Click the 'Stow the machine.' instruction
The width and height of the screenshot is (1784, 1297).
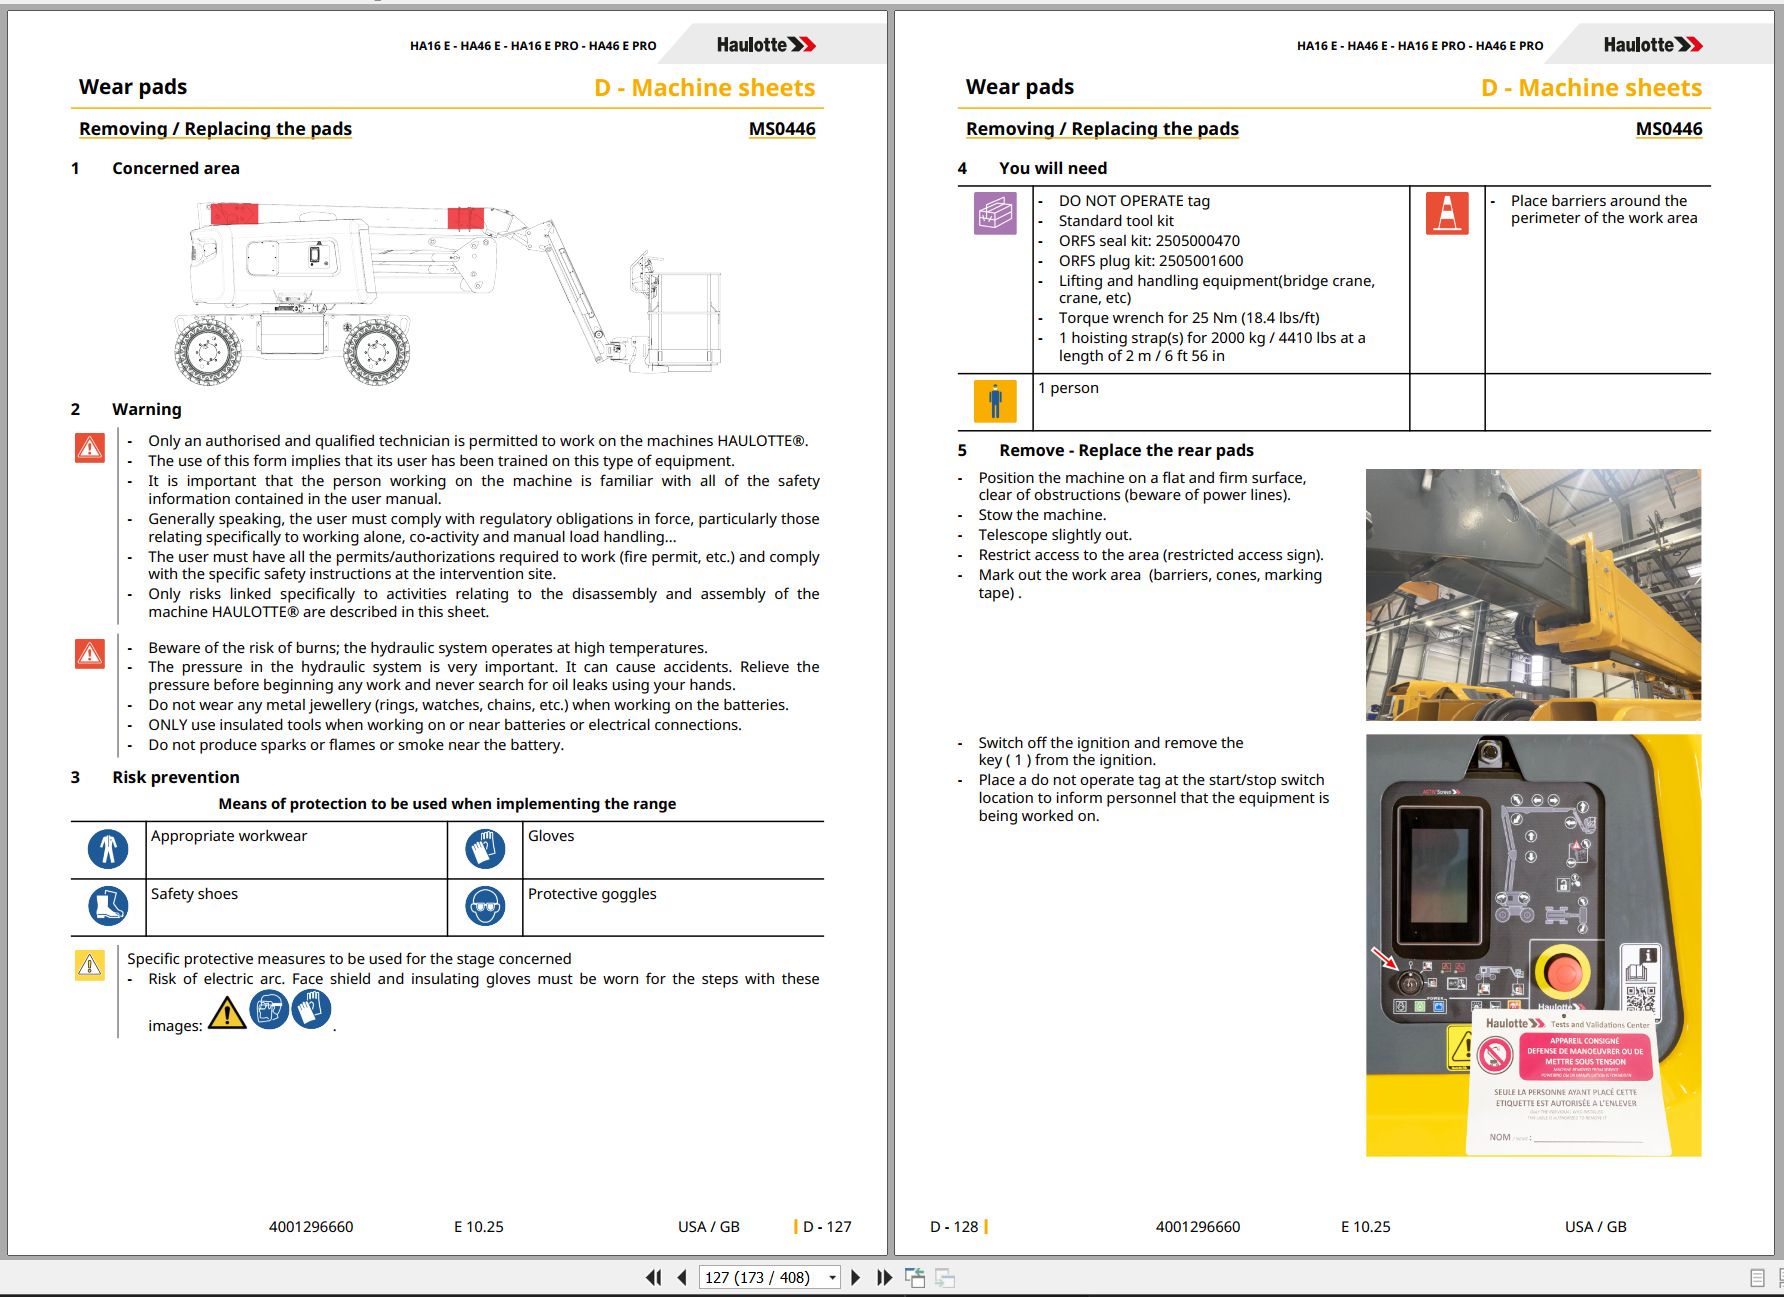[1042, 515]
